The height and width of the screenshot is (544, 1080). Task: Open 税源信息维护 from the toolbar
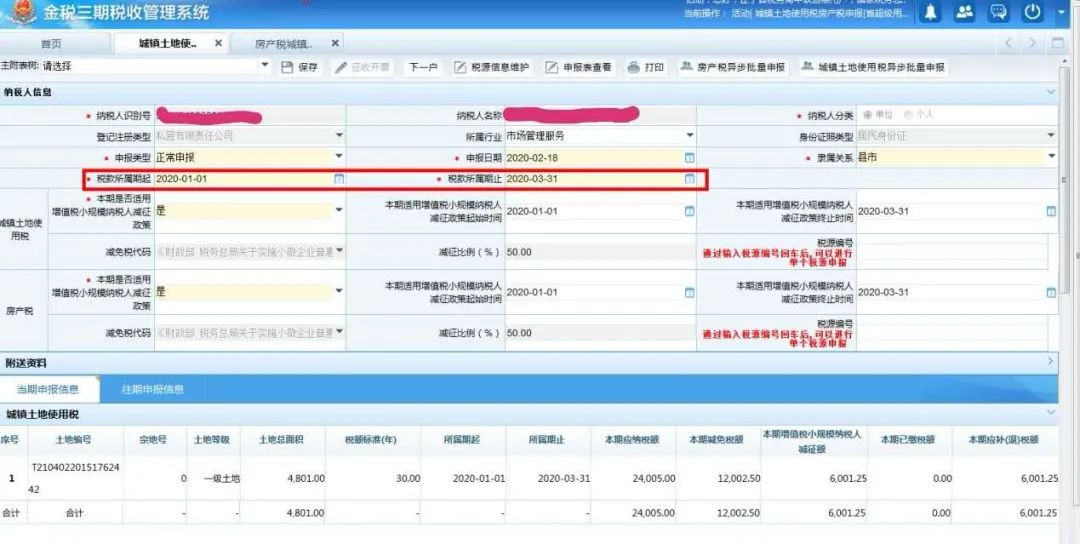click(x=492, y=67)
